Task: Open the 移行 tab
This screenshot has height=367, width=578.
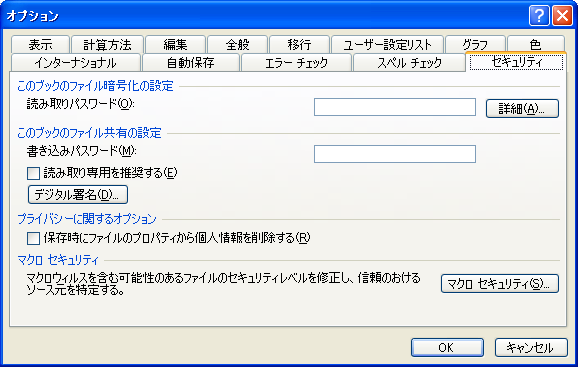Action: click(x=299, y=45)
